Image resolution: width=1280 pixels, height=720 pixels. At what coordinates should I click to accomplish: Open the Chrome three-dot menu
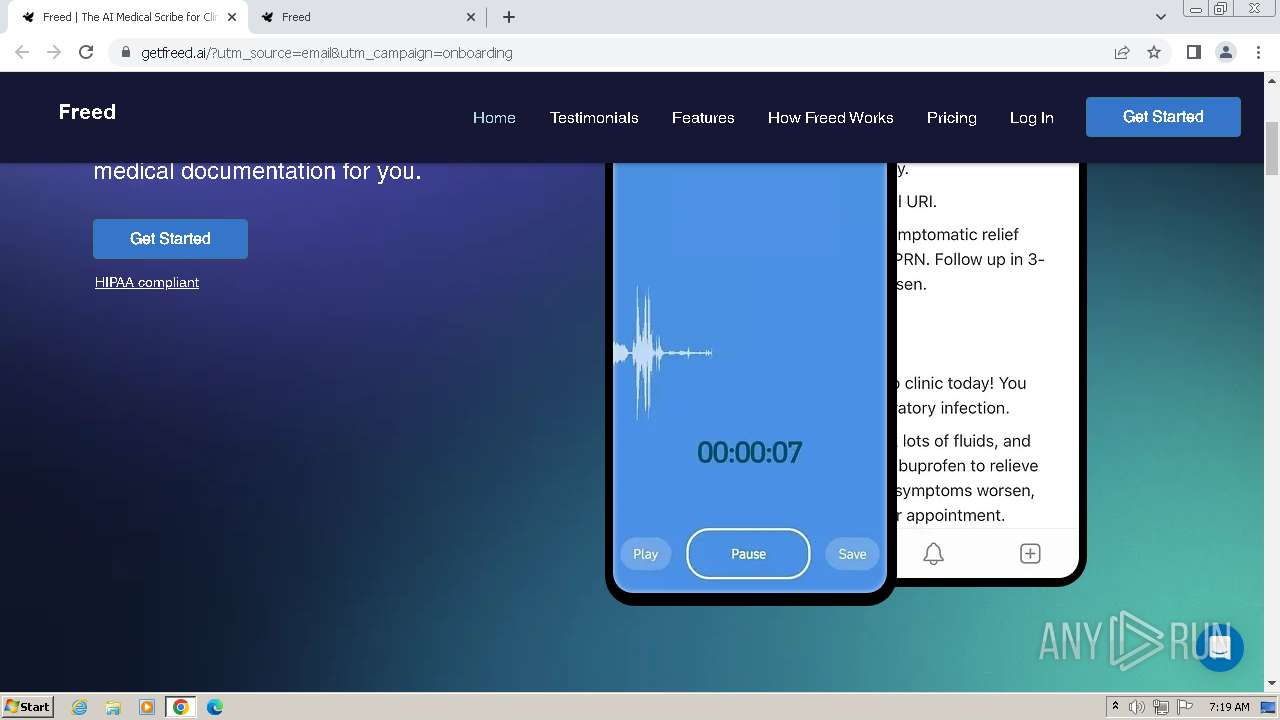tap(1258, 53)
